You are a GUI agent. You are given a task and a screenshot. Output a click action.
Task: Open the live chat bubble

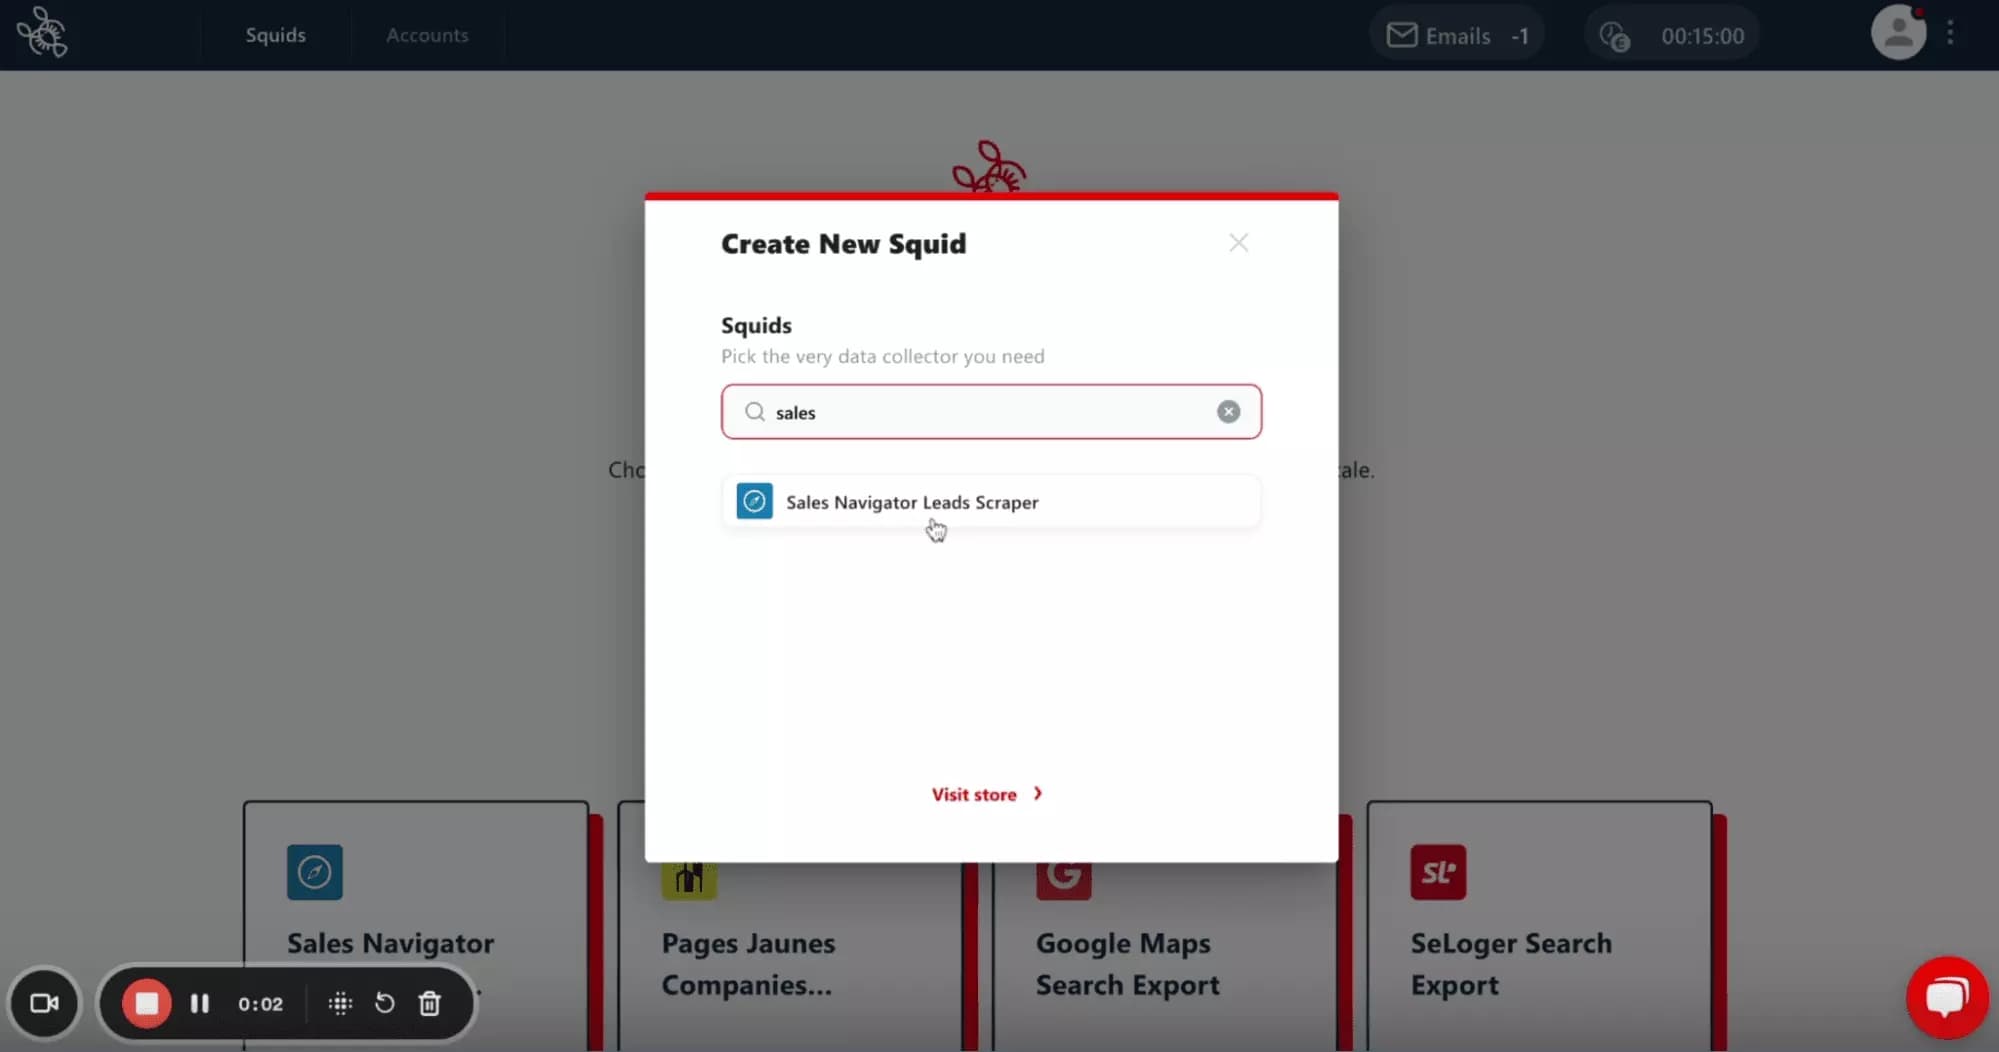[x=1946, y=998]
